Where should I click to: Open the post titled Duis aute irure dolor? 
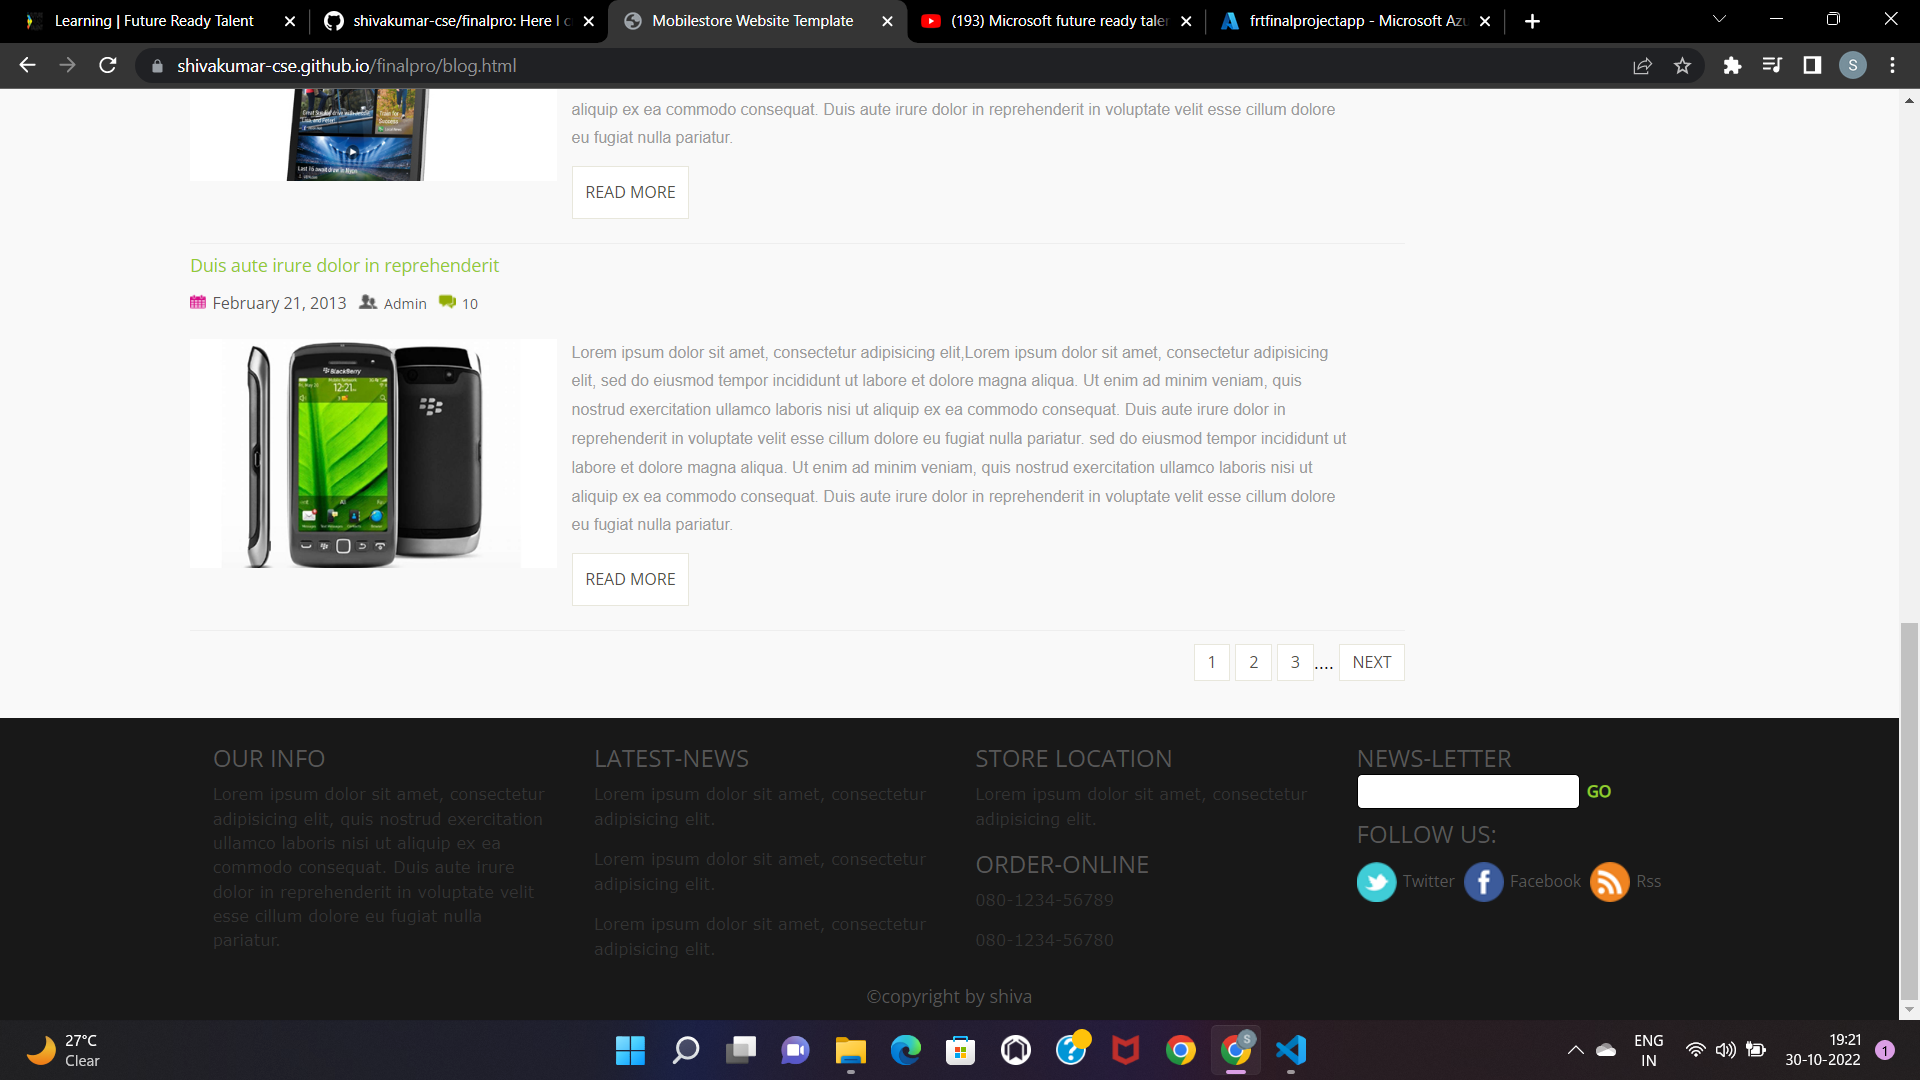pyautogui.click(x=344, y=265)
